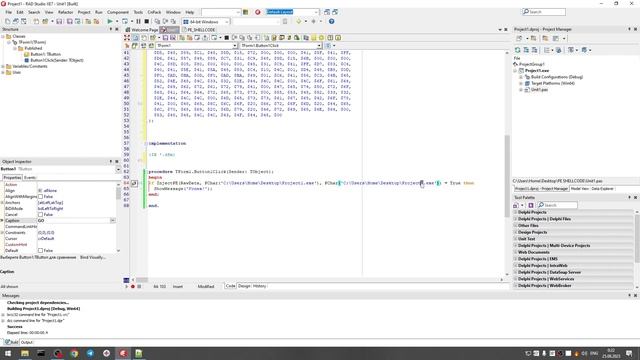This screenshot has width=640, height=360.
Task: Switch to the History view tab
Action: point(260,286)
